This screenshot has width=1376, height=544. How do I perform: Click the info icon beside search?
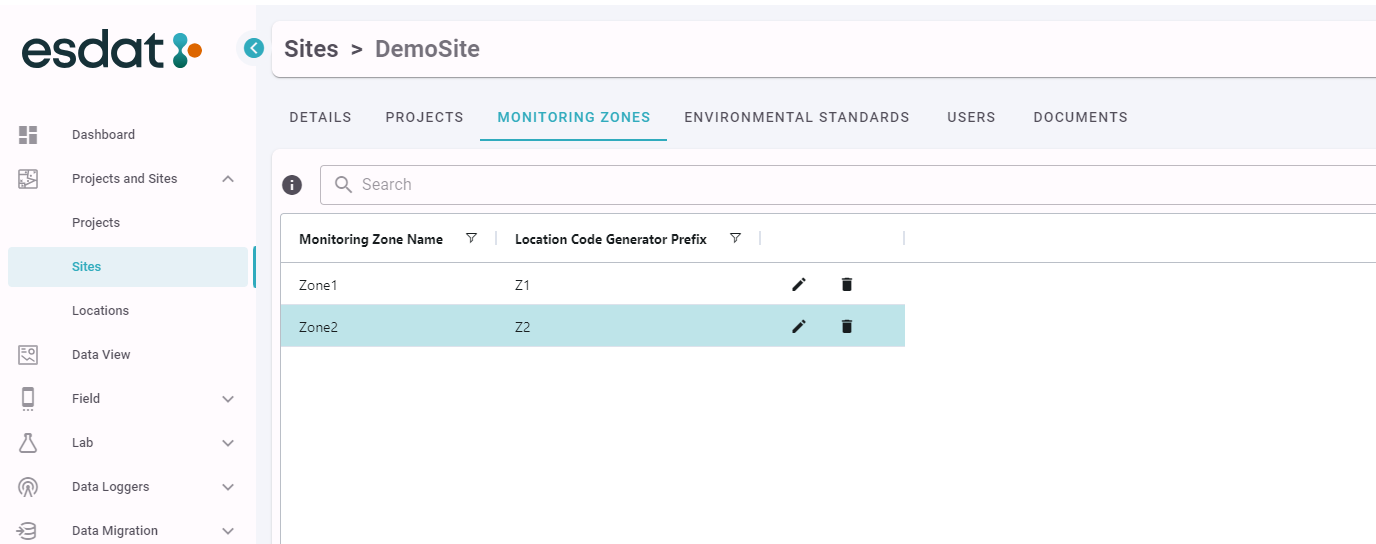[x=292, y=185]
